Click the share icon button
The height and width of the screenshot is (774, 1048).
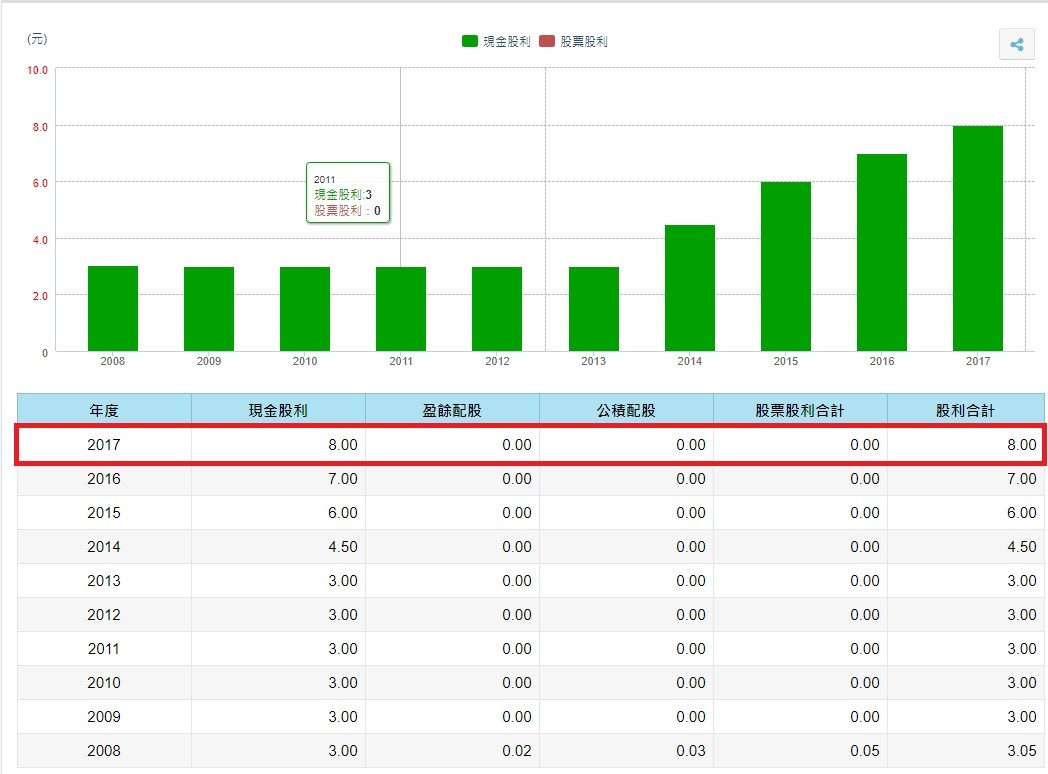pos(1016,45)
